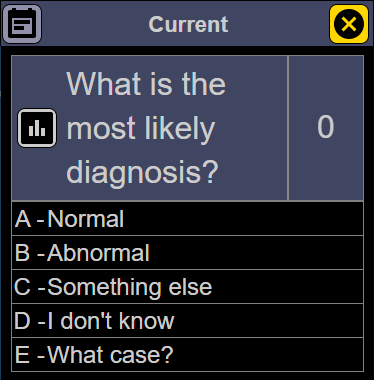The width and height of the screenshot is (374, 380).
Task: Choose option E - What case?
Action: 187,354
